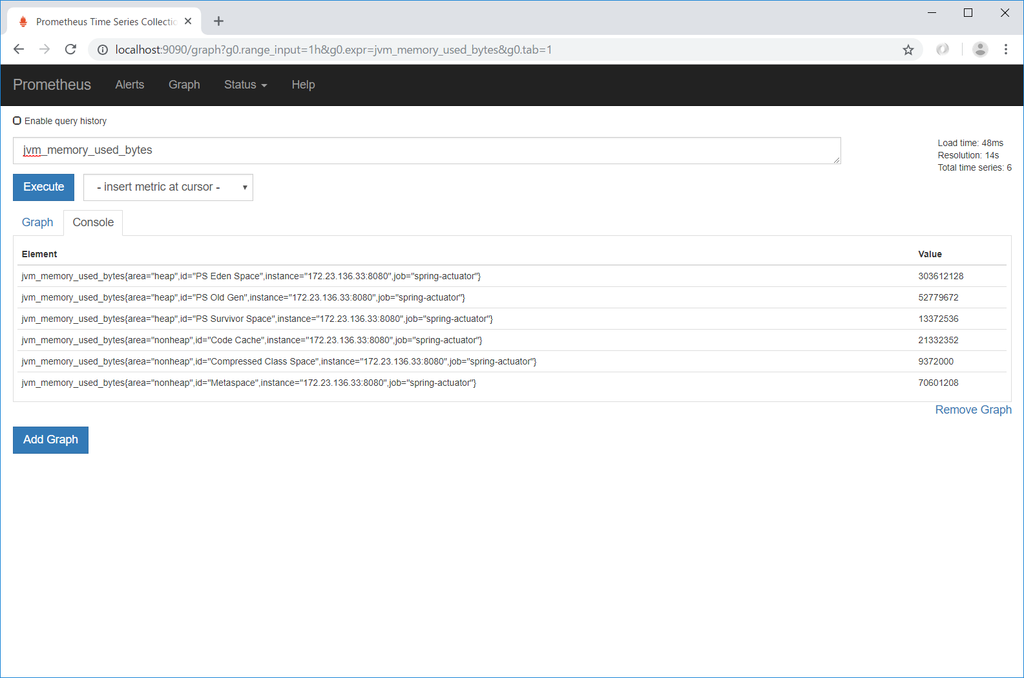The image size is (1024, 678).
Task: Click the browser forward arrow
Action: coord(44,50)
